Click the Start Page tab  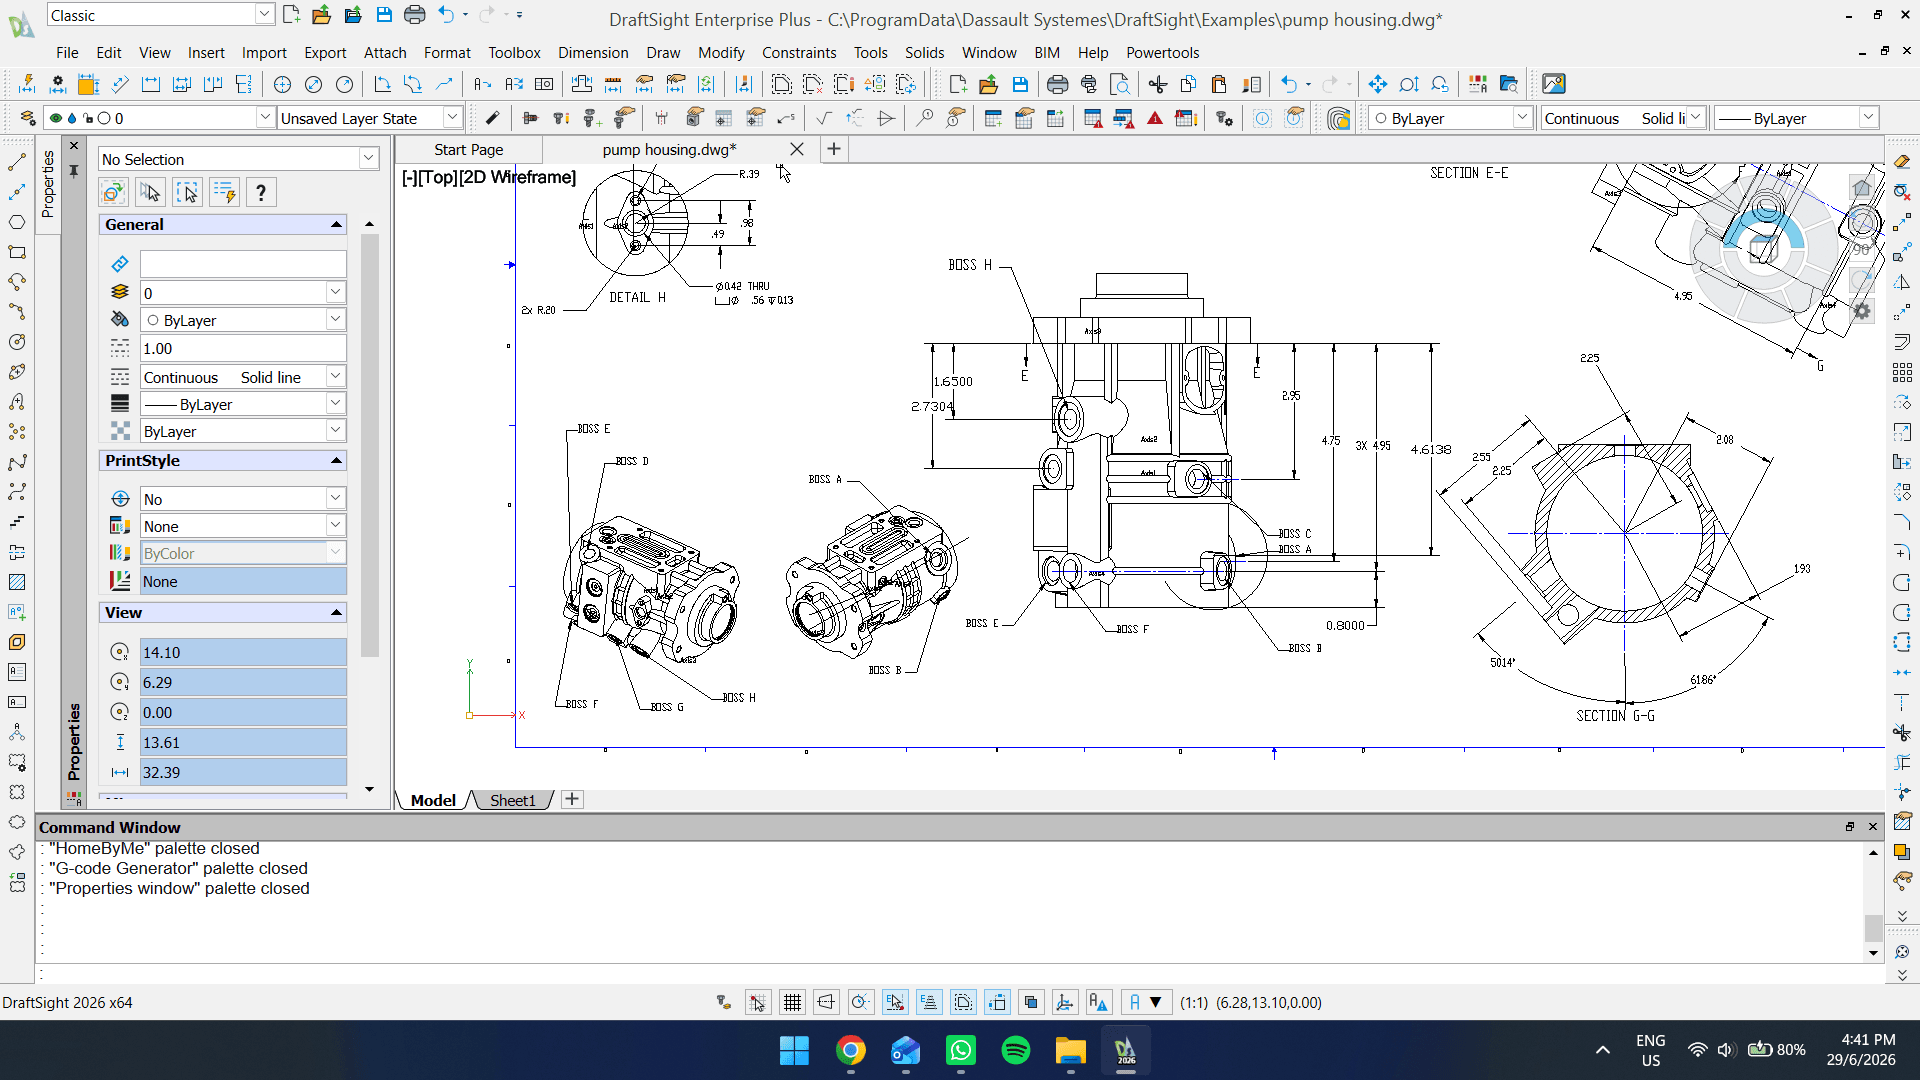coord(469,150)
